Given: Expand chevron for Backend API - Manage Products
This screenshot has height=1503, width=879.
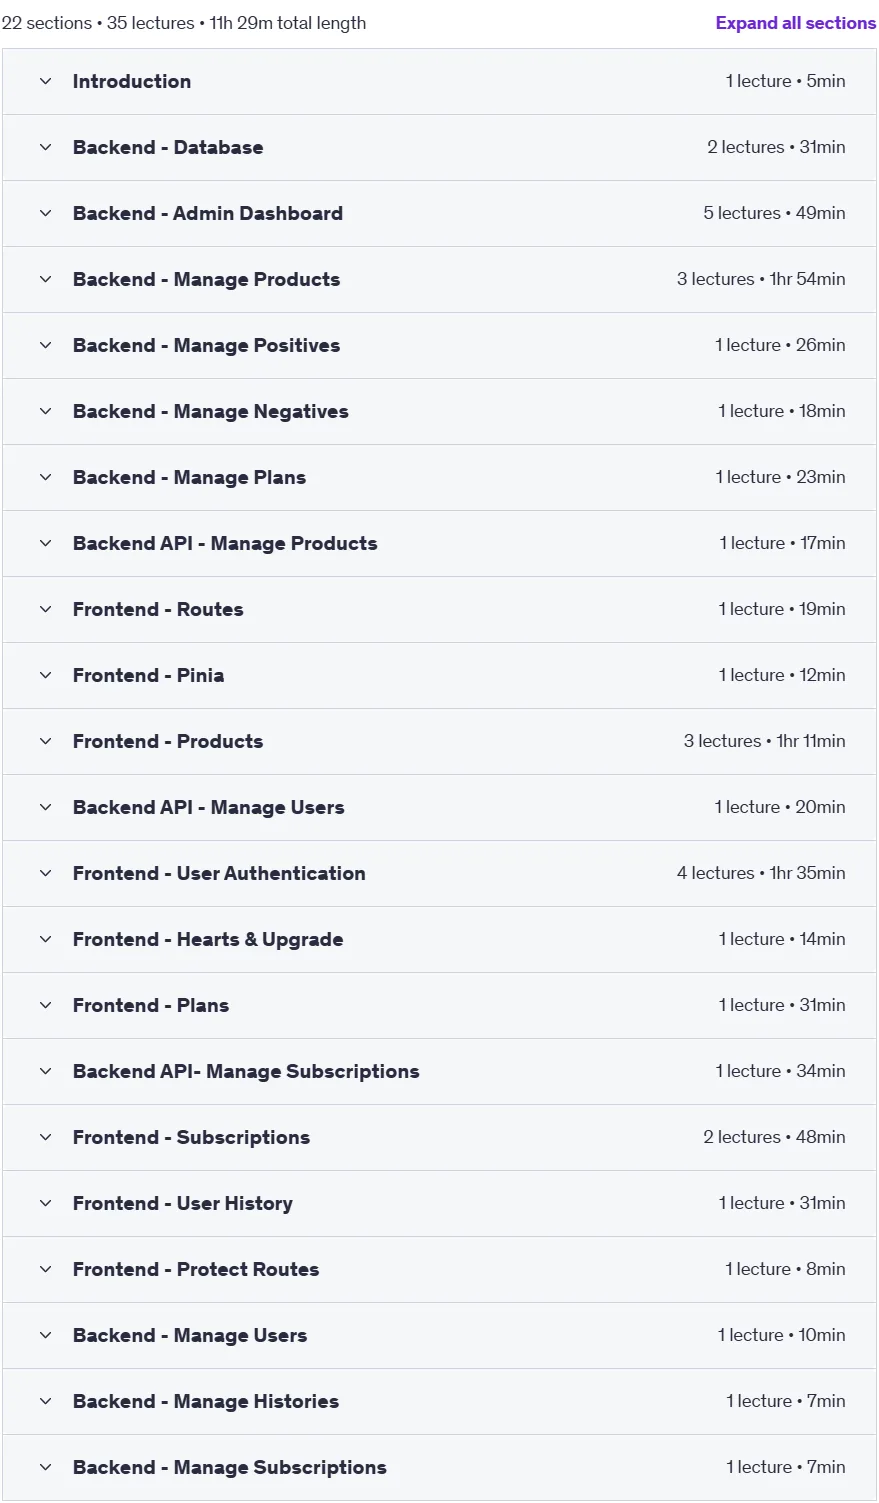Looking at the screenshot, I should pyautogui.click(x=45, y=543).
